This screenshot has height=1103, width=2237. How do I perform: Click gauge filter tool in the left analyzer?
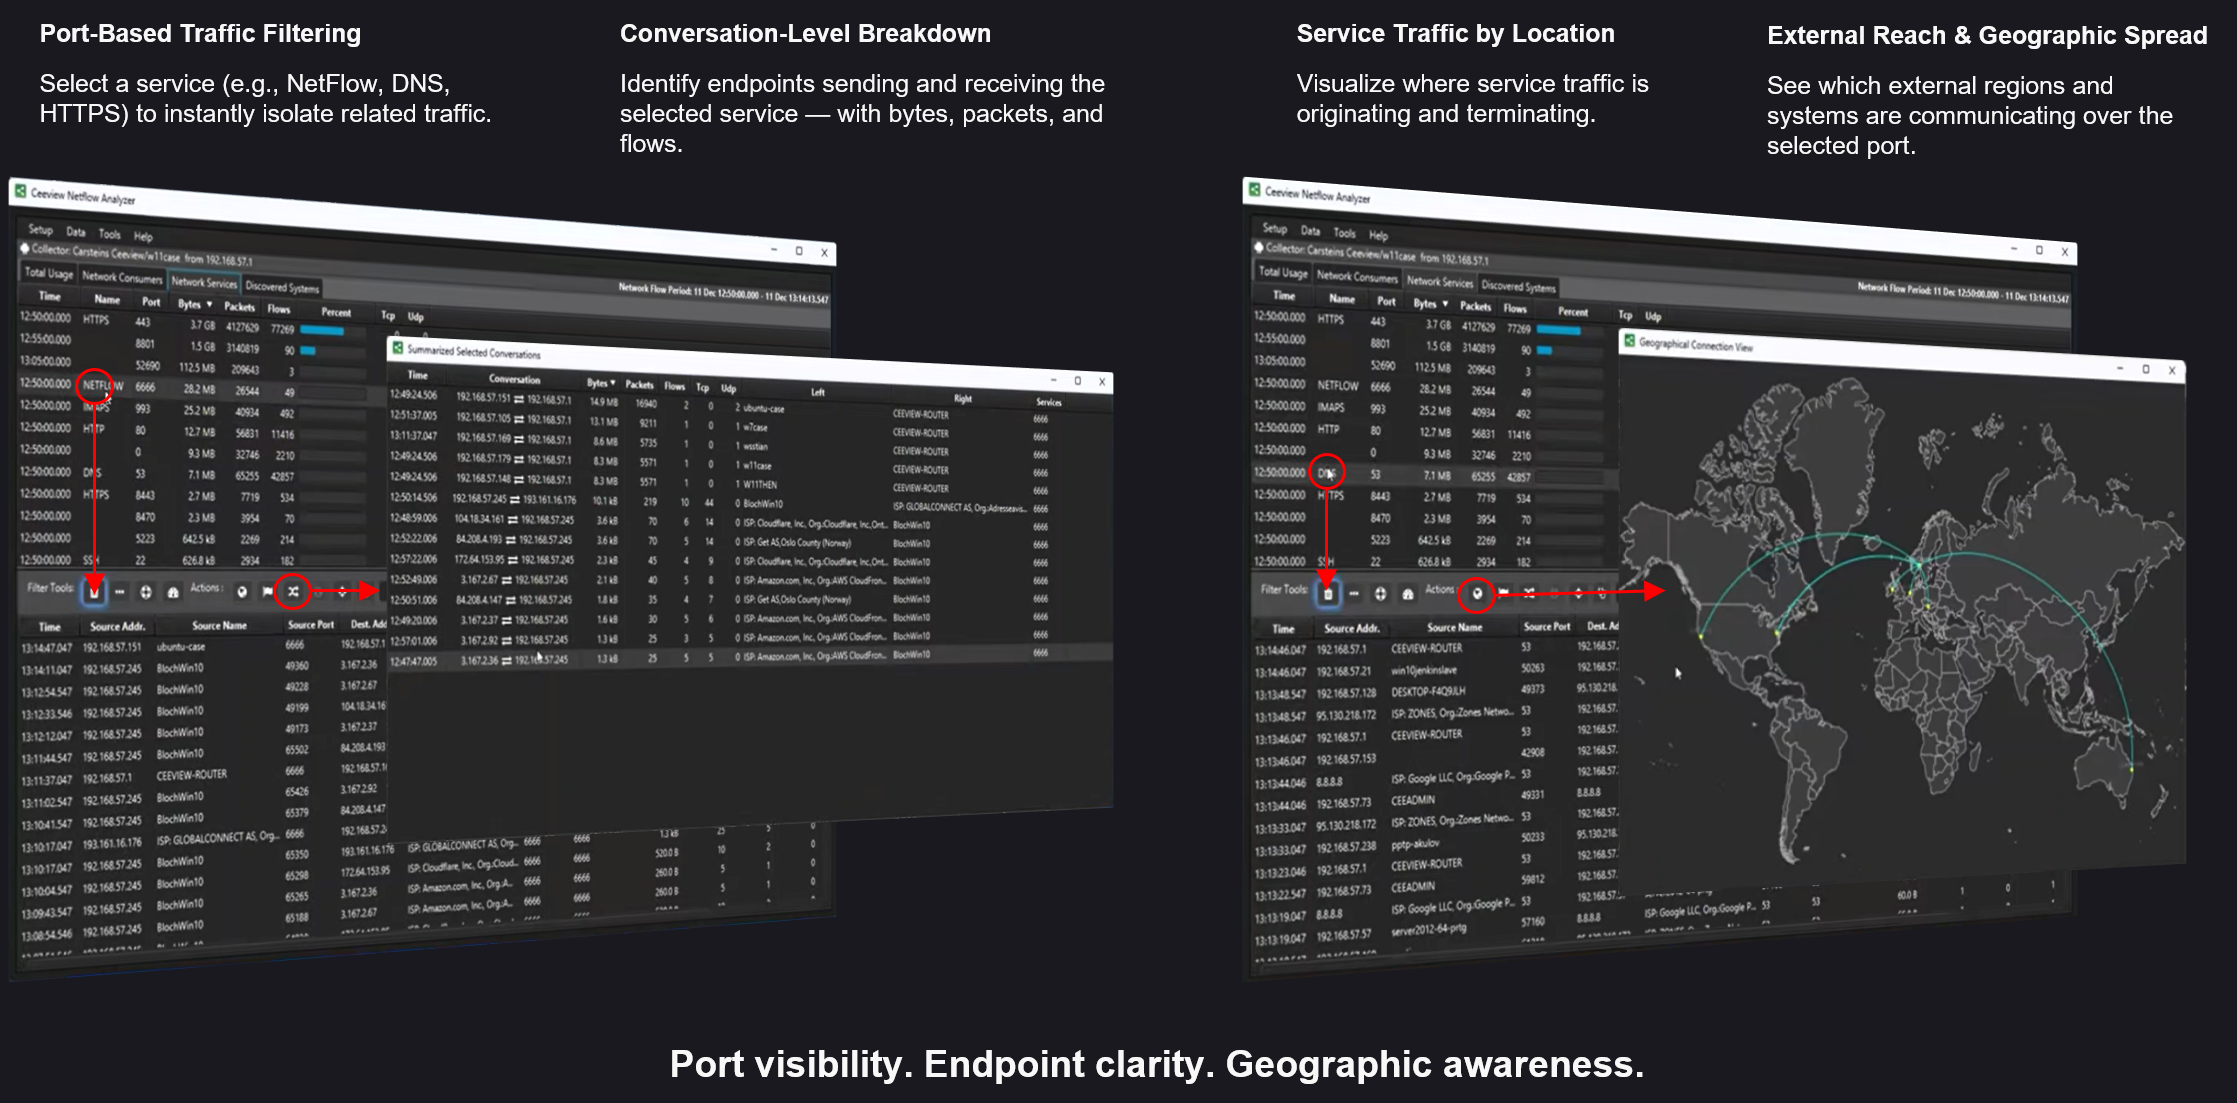[x=173, y=592]
